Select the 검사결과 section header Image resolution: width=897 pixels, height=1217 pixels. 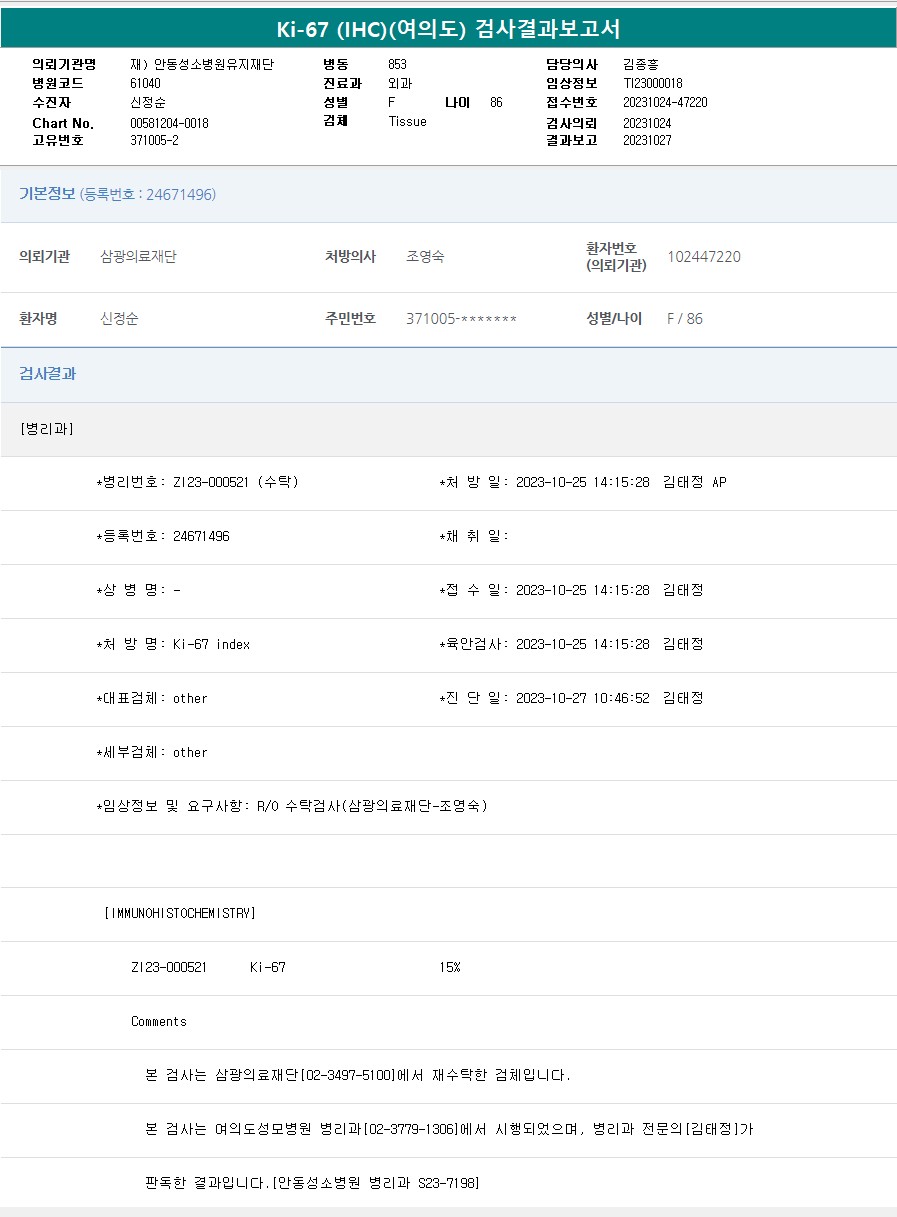pyautogui.click(x=47, y=374)
